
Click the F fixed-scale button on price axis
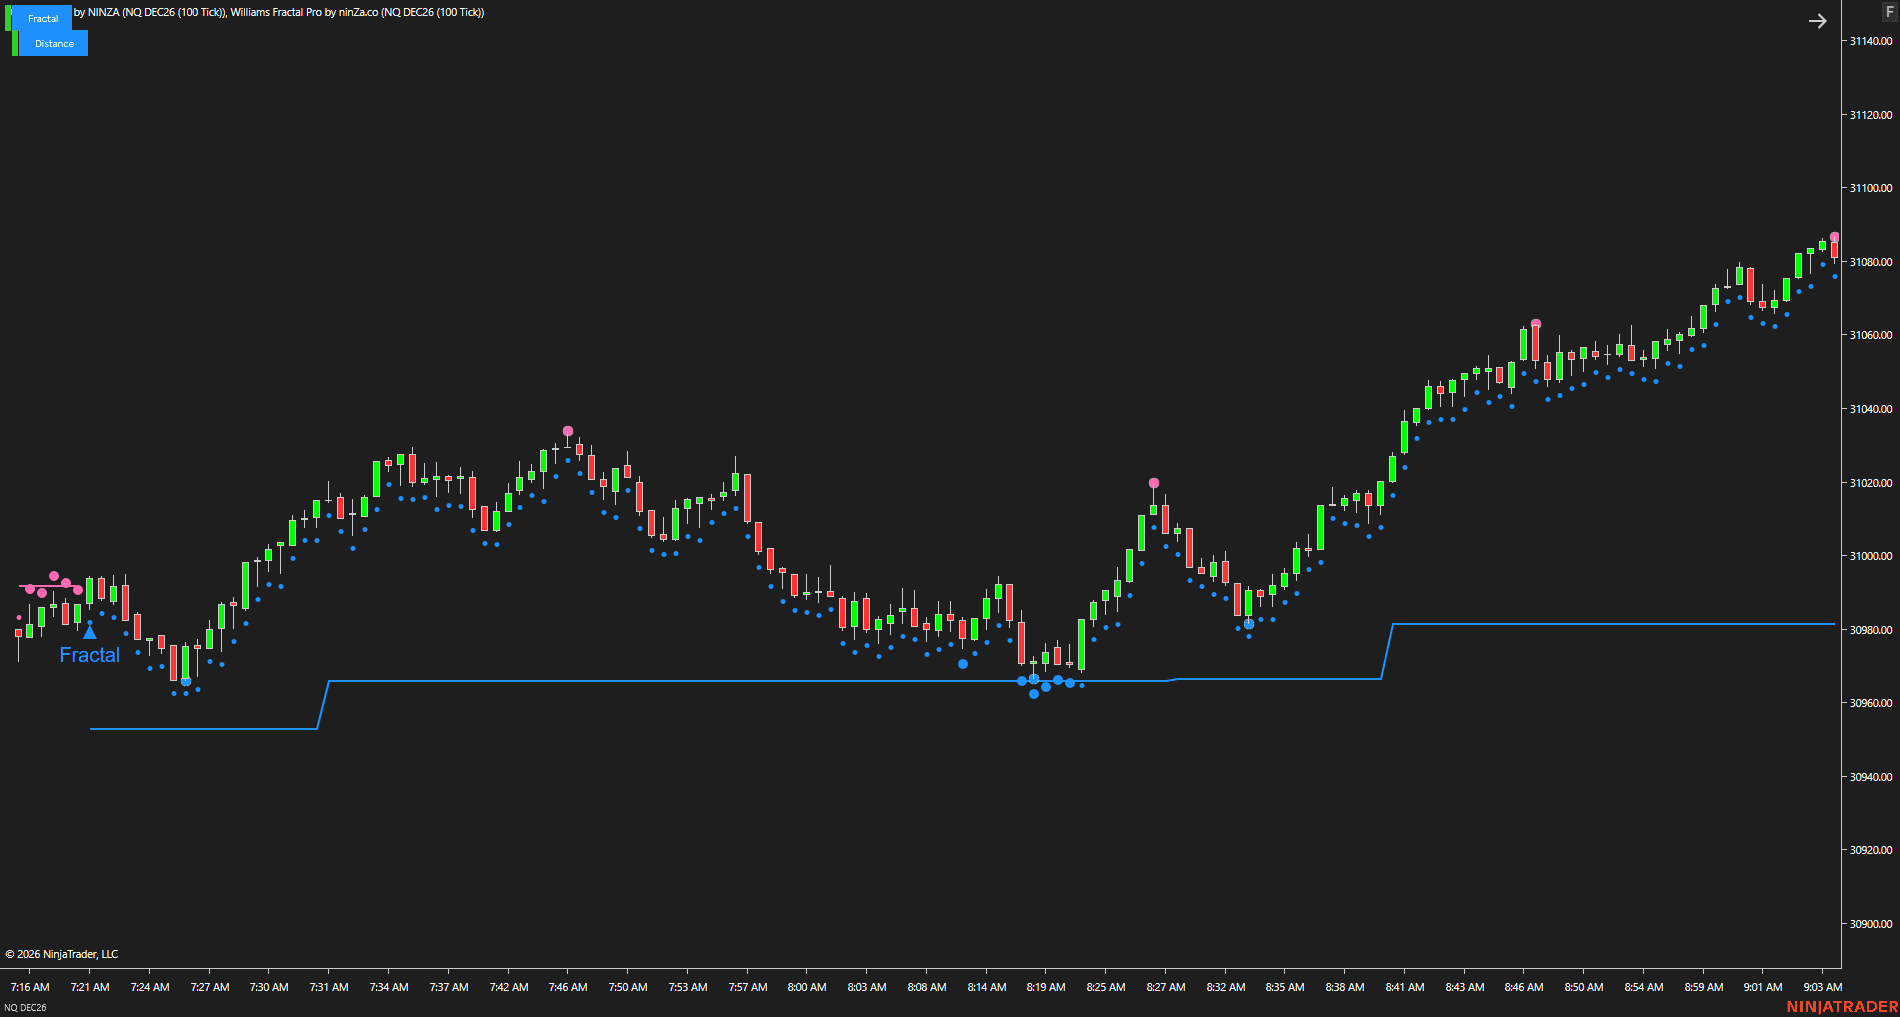(1889, 11)
